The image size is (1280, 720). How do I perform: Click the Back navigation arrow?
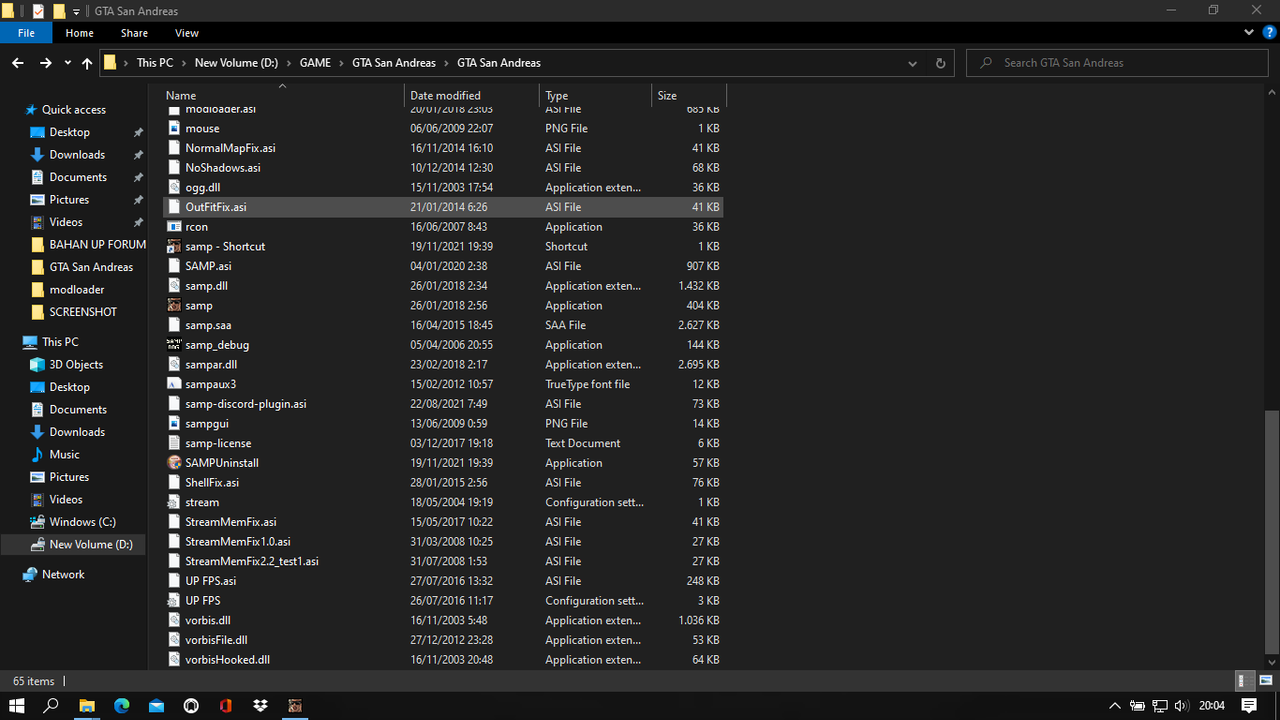(x=17, y=62)
